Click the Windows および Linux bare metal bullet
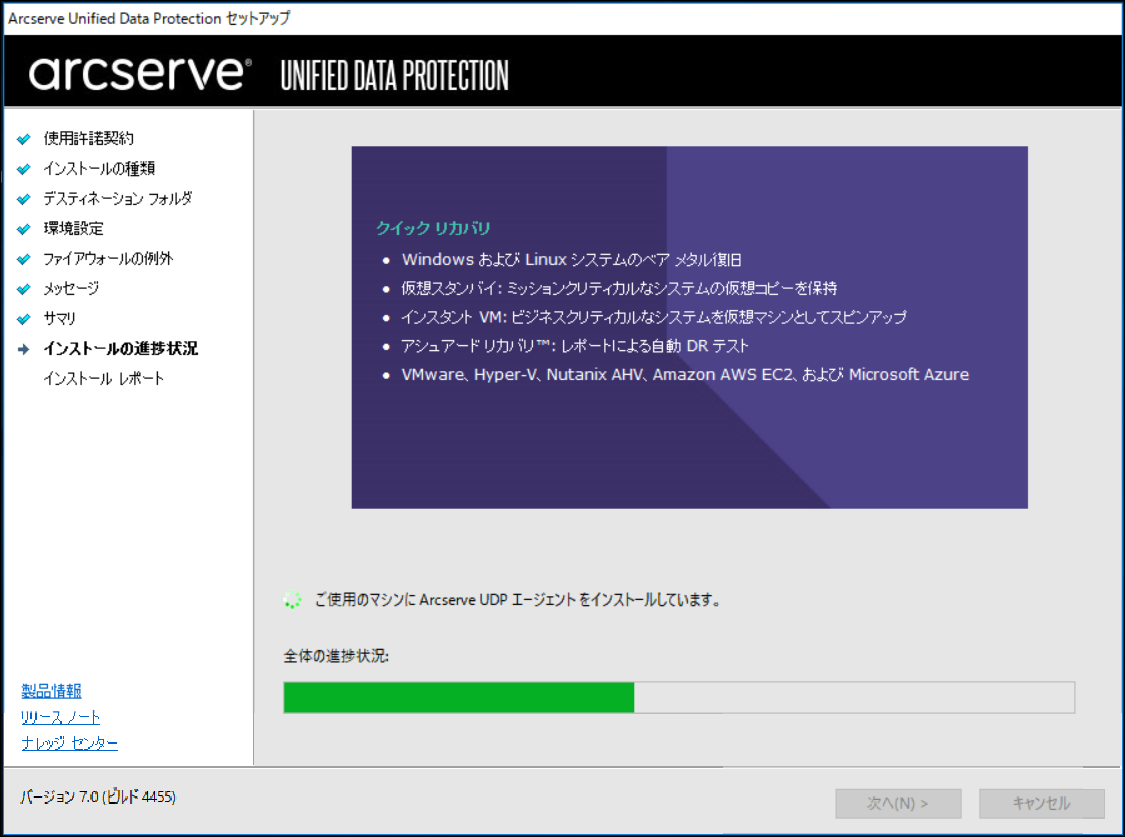The height and width of the screenshot is (837, 1125). [571, 260]
